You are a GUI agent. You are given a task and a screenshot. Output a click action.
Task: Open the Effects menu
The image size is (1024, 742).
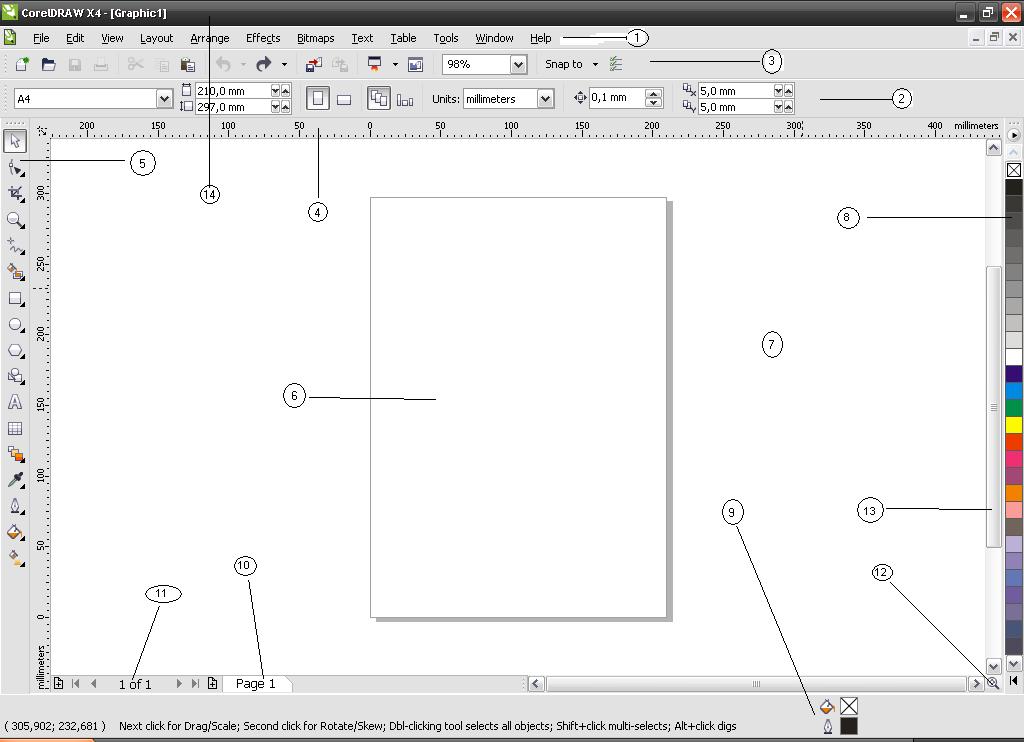coord(263,38)
